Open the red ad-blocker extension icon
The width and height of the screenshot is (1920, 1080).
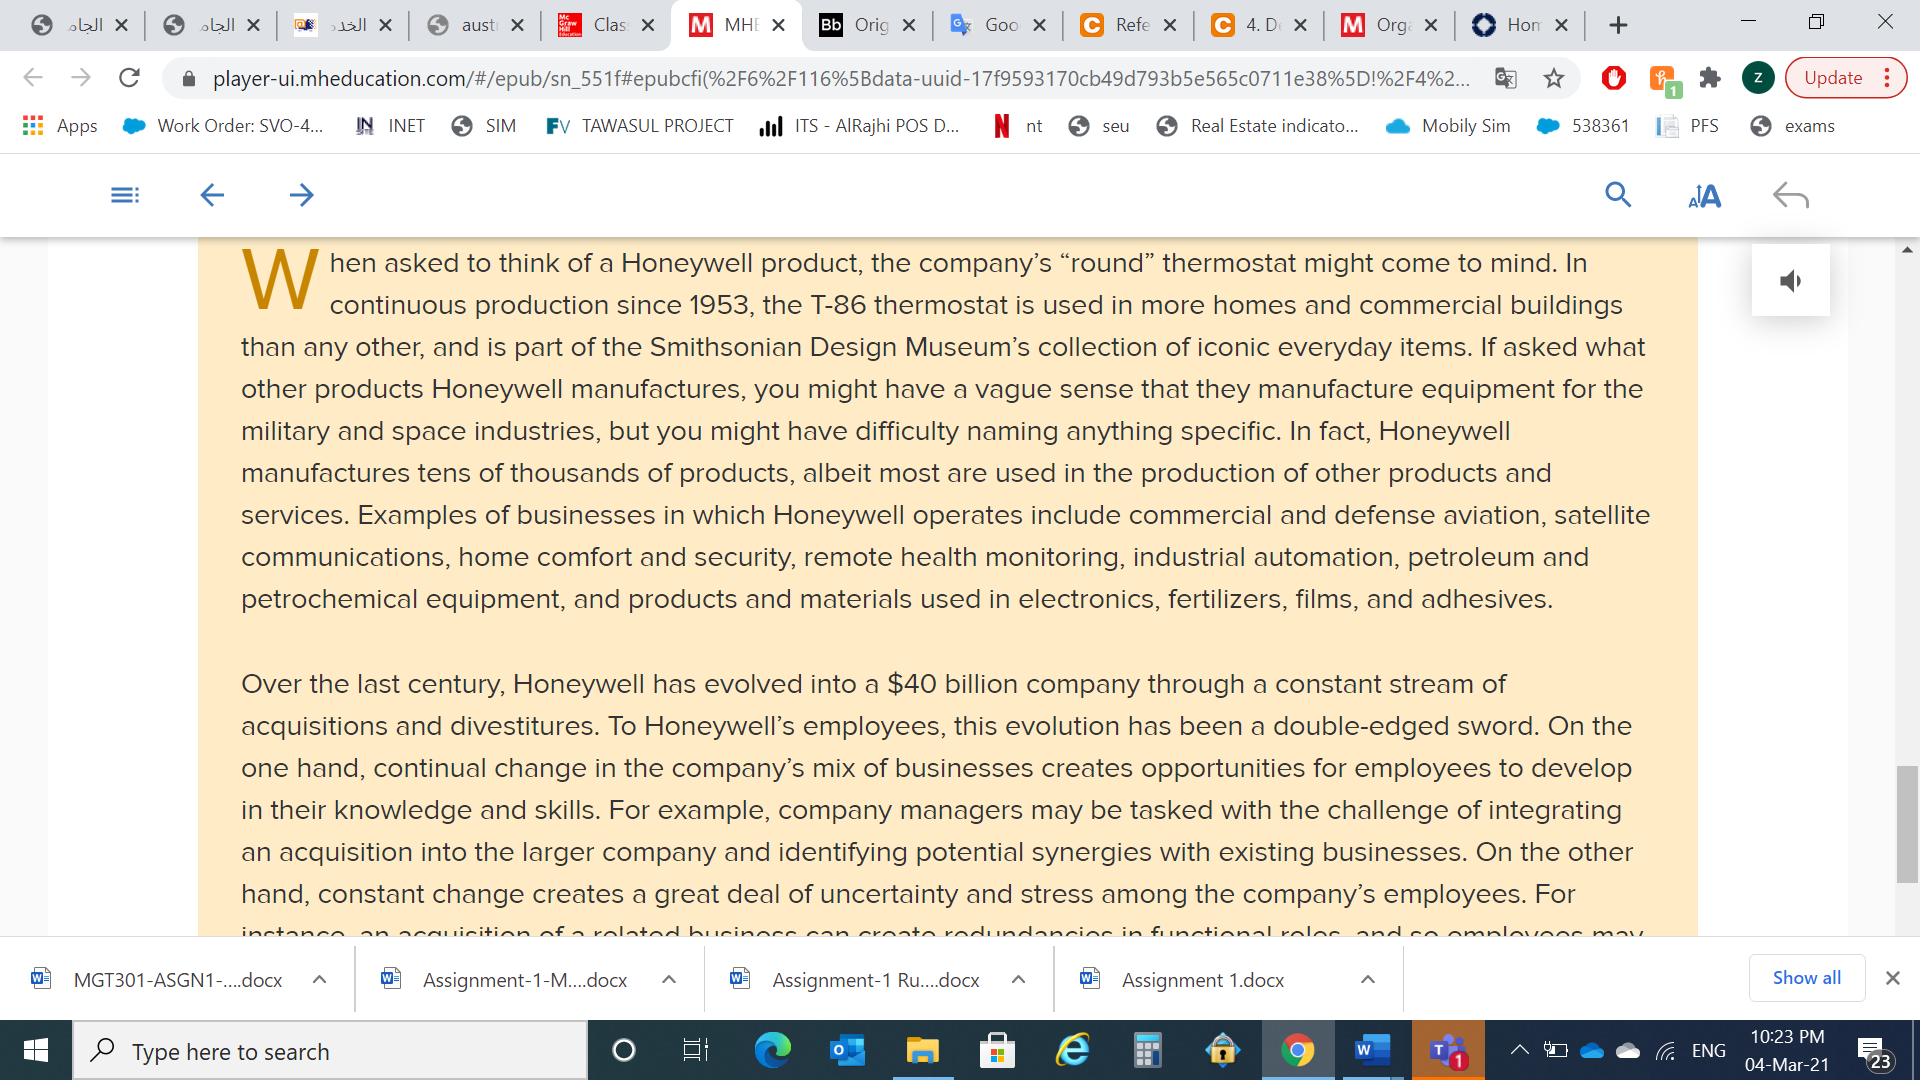pyautogui.click(x=1613, y=78)
